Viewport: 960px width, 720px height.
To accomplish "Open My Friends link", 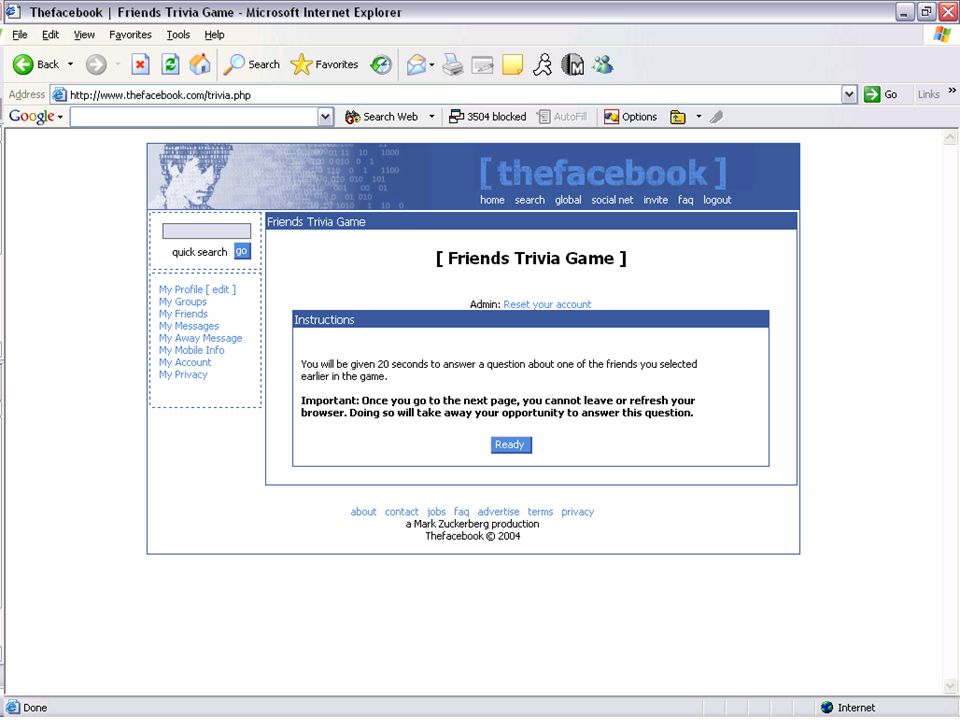I will 183,313.
